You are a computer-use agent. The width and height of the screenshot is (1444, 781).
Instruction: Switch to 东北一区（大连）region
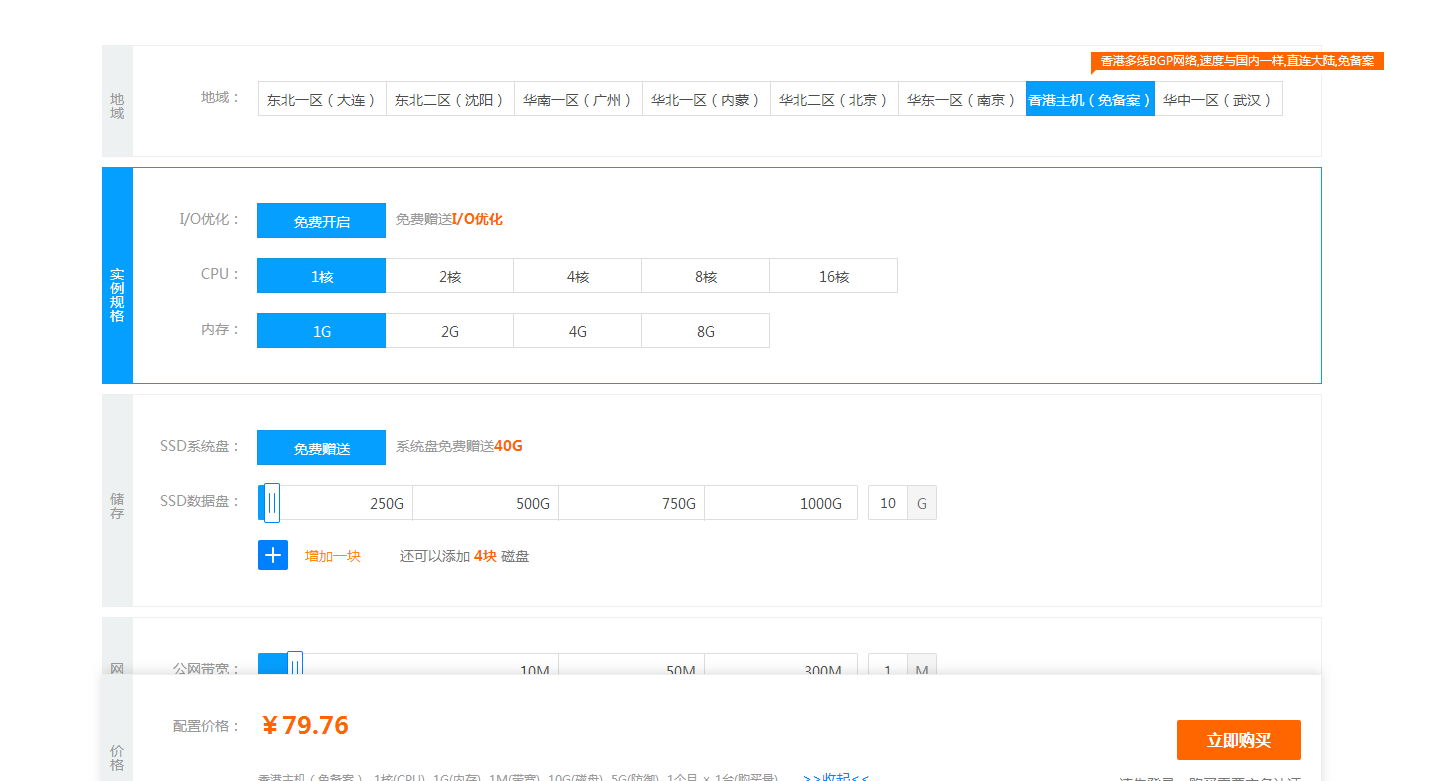(321, 98)
